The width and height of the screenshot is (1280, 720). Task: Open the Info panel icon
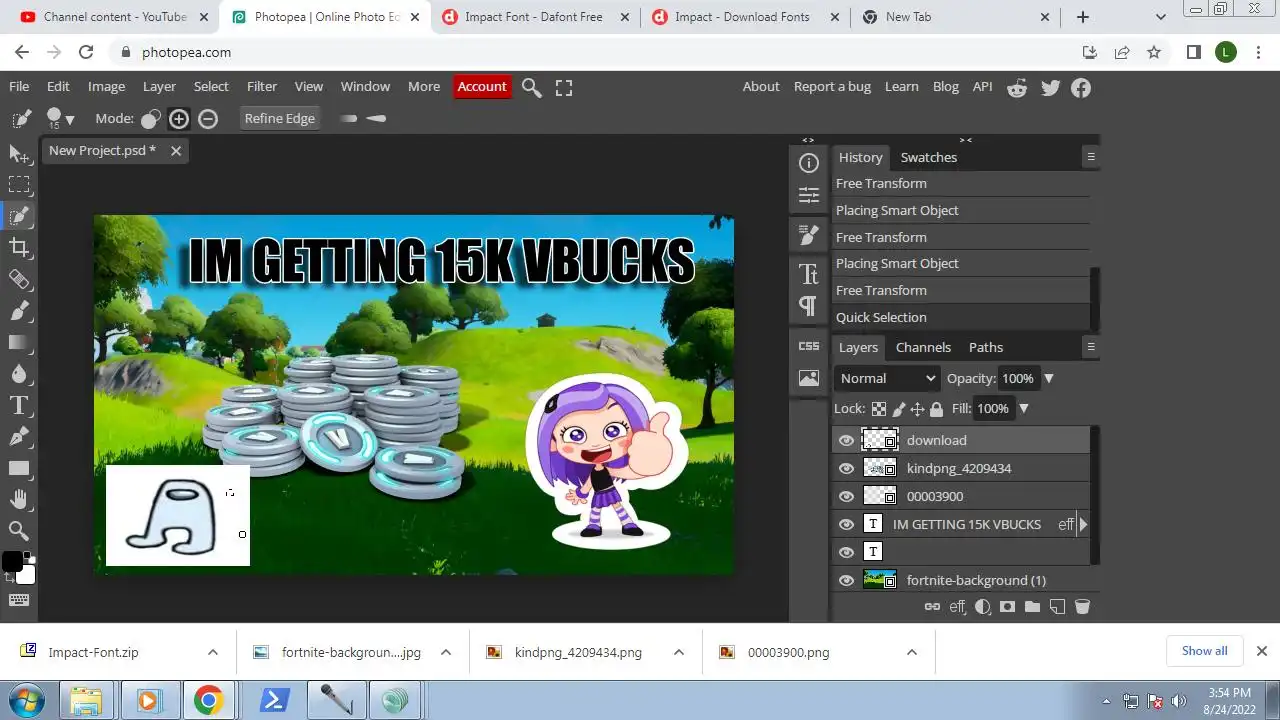(x=809, y=163)
